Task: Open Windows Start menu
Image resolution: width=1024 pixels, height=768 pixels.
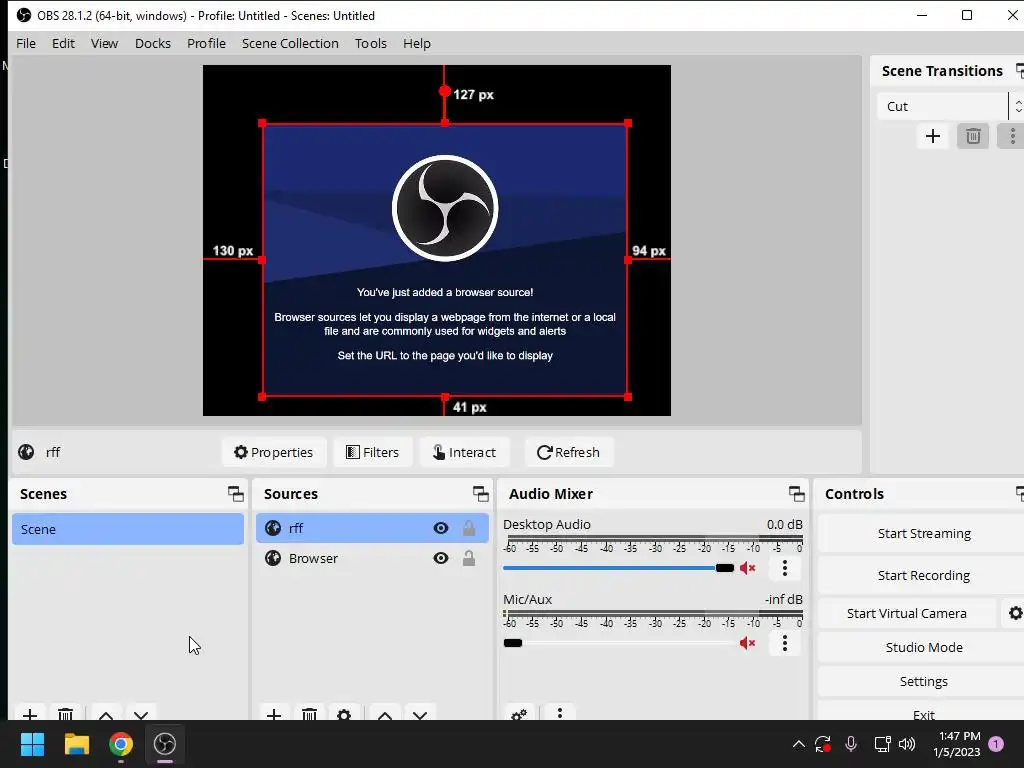Action: (32, 744)
